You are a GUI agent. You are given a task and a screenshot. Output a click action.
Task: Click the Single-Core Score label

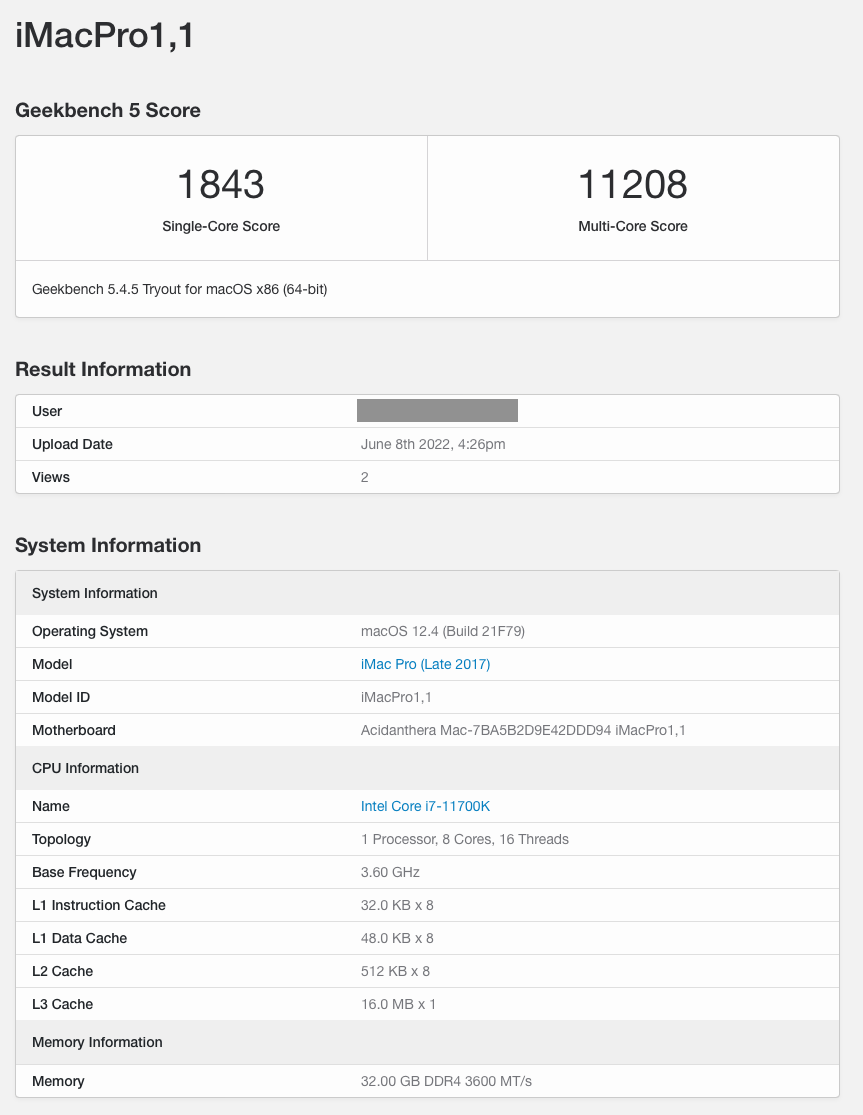(221, 226)
